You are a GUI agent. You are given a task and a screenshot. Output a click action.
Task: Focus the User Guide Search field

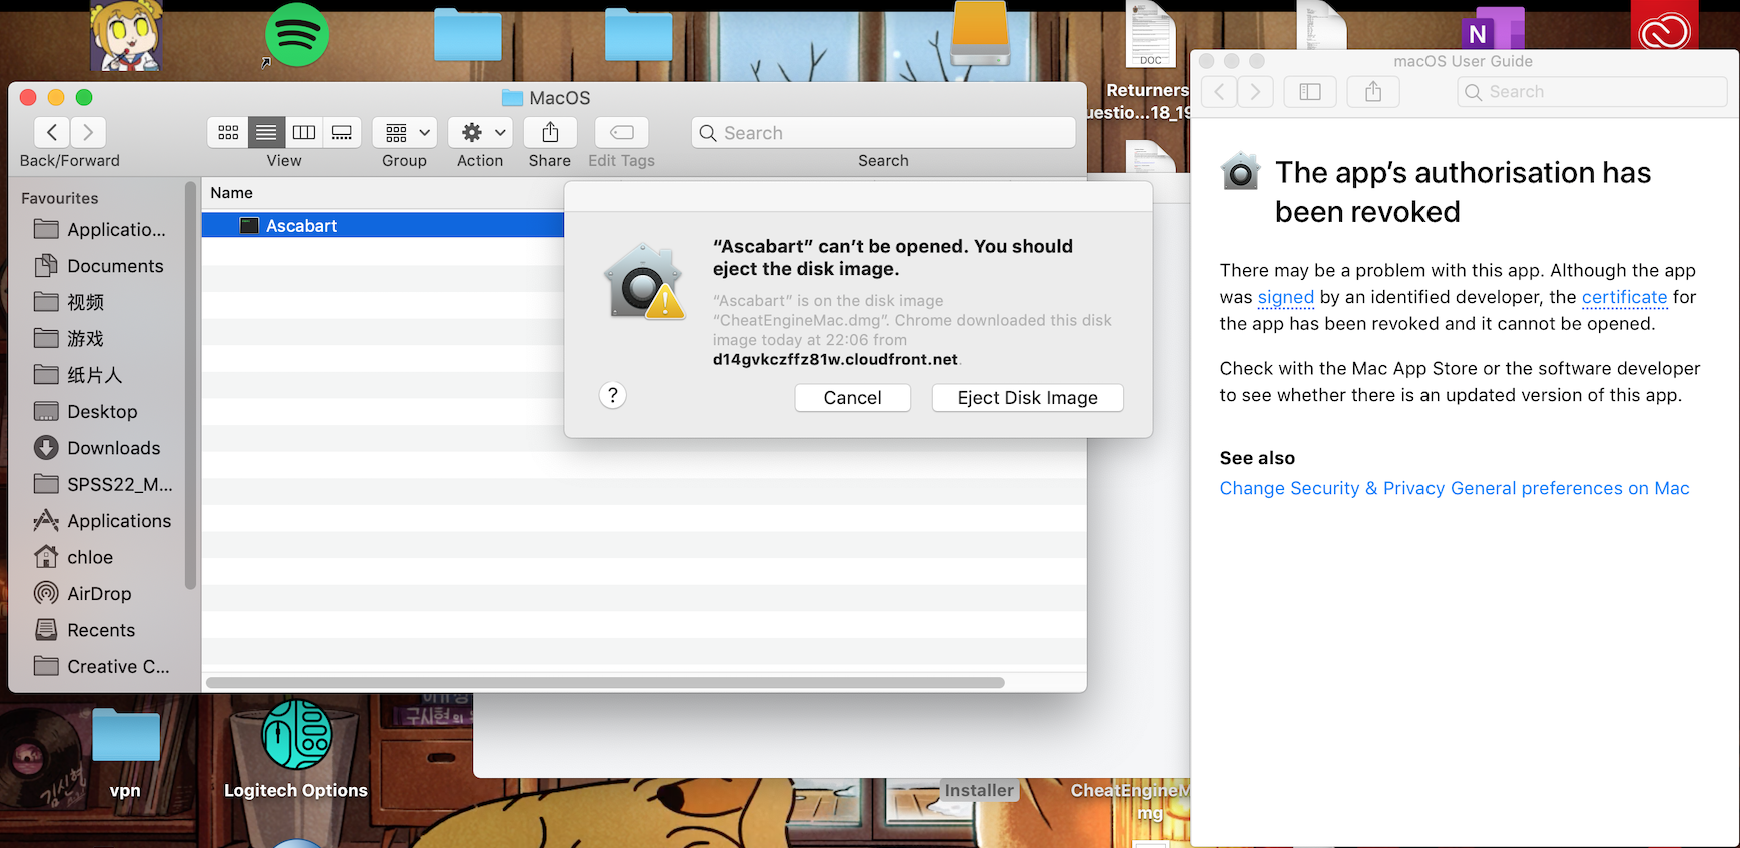click(x=1592, y=92)
